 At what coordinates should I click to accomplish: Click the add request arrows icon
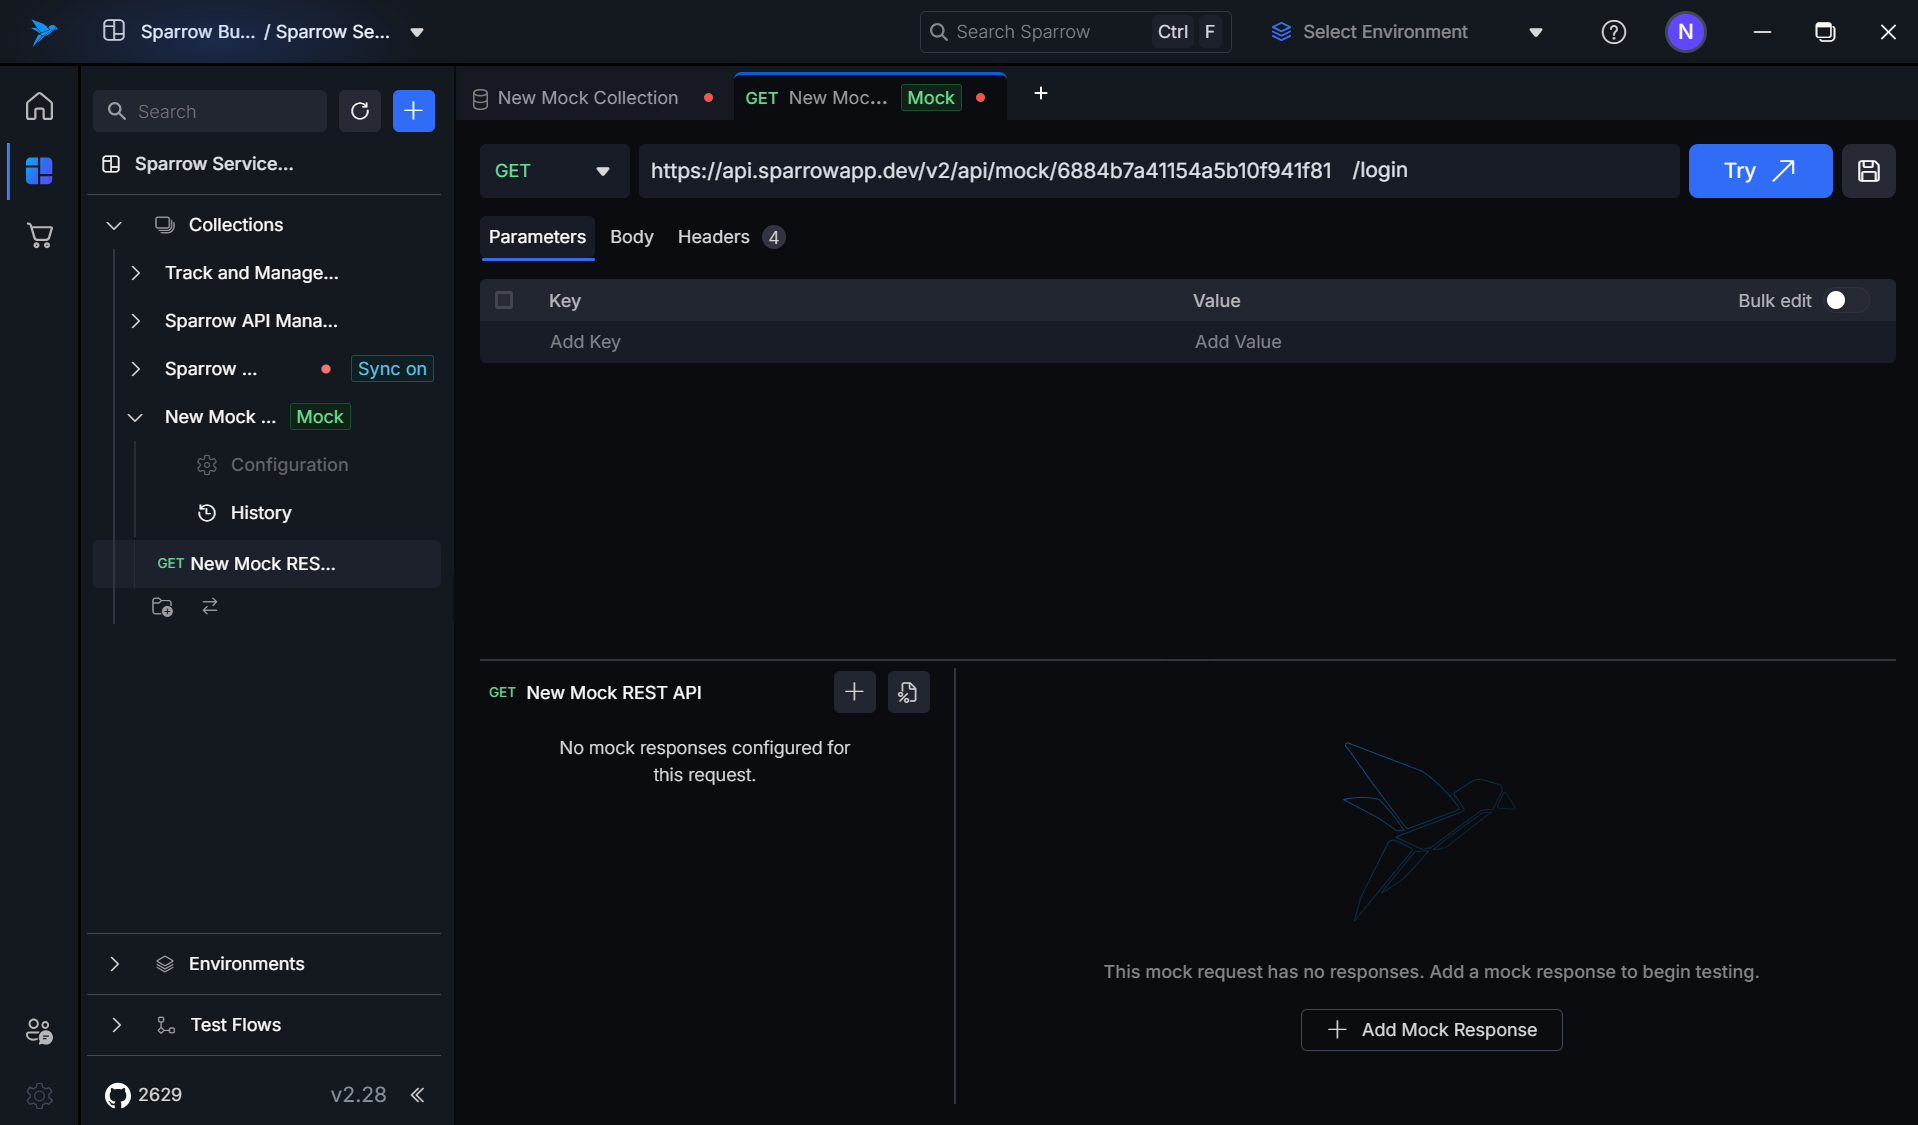[x=210, y=607]
